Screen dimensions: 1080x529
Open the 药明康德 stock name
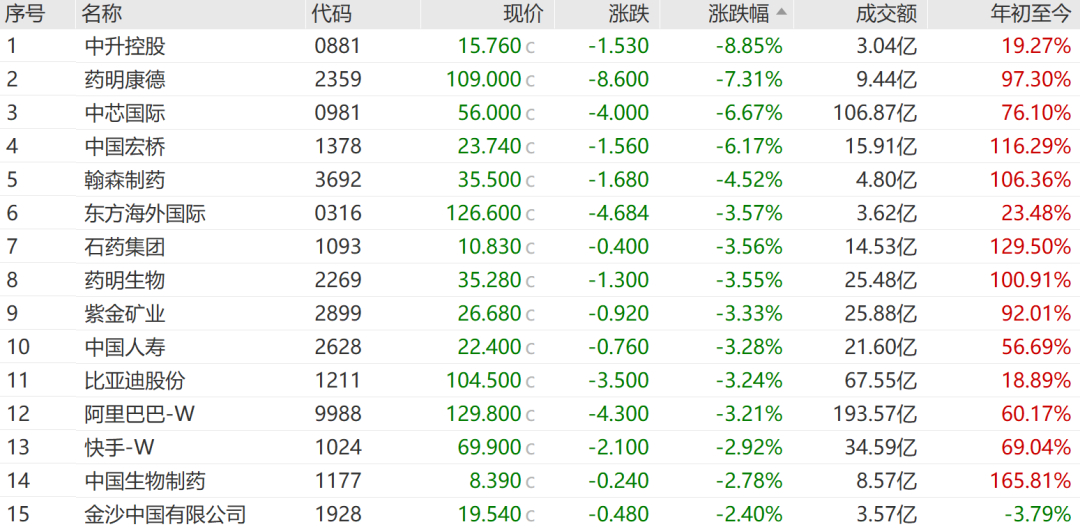tap(125, 80)
